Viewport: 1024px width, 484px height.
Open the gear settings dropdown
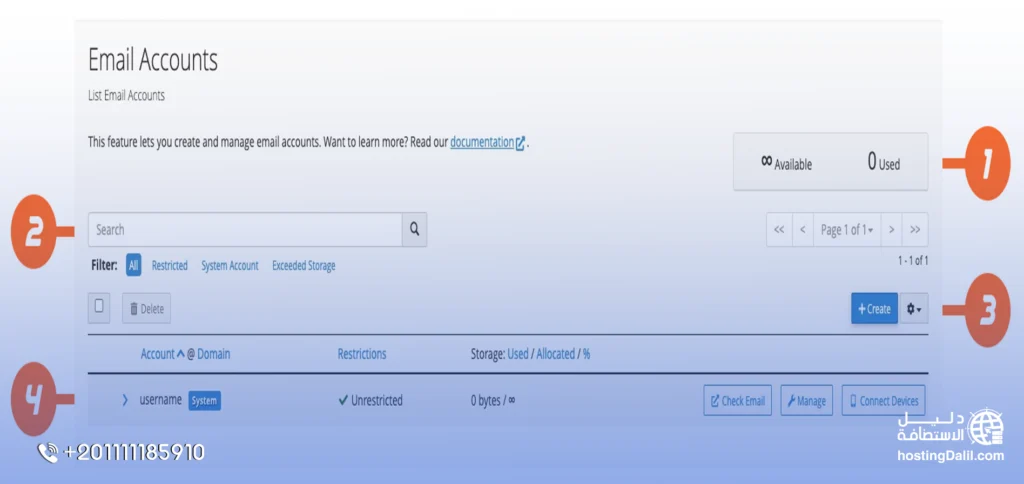point(914,308)
